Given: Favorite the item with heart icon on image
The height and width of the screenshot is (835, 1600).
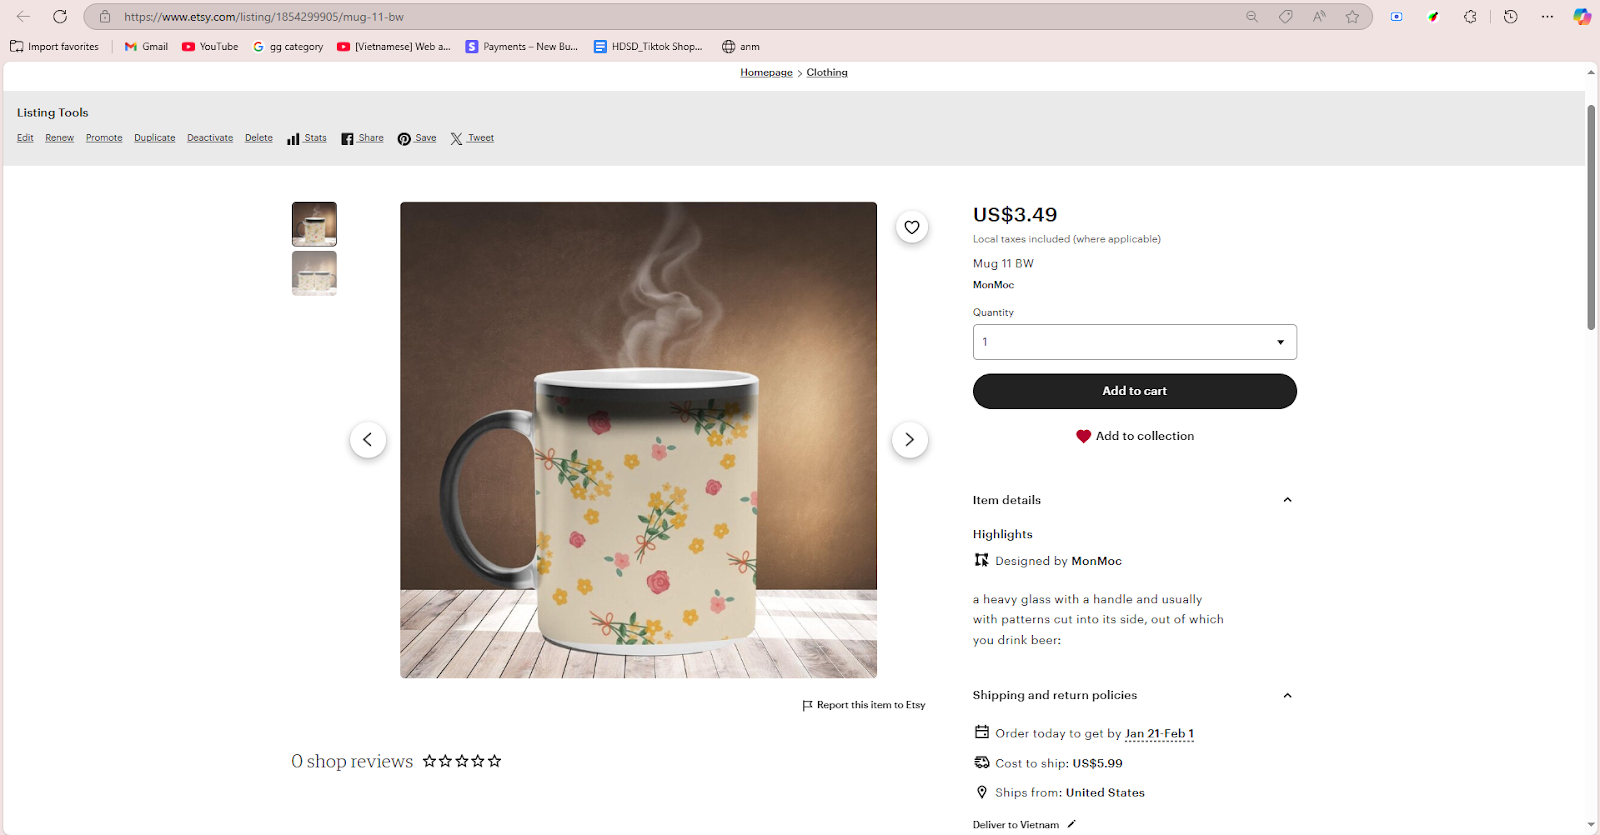Looking at the screenshot, I should tap(912, 227).
